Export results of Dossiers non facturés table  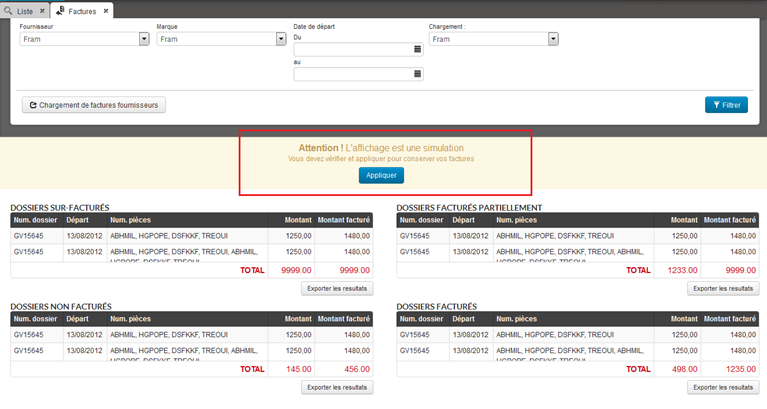pyautogui.click(x=337, y=387)
